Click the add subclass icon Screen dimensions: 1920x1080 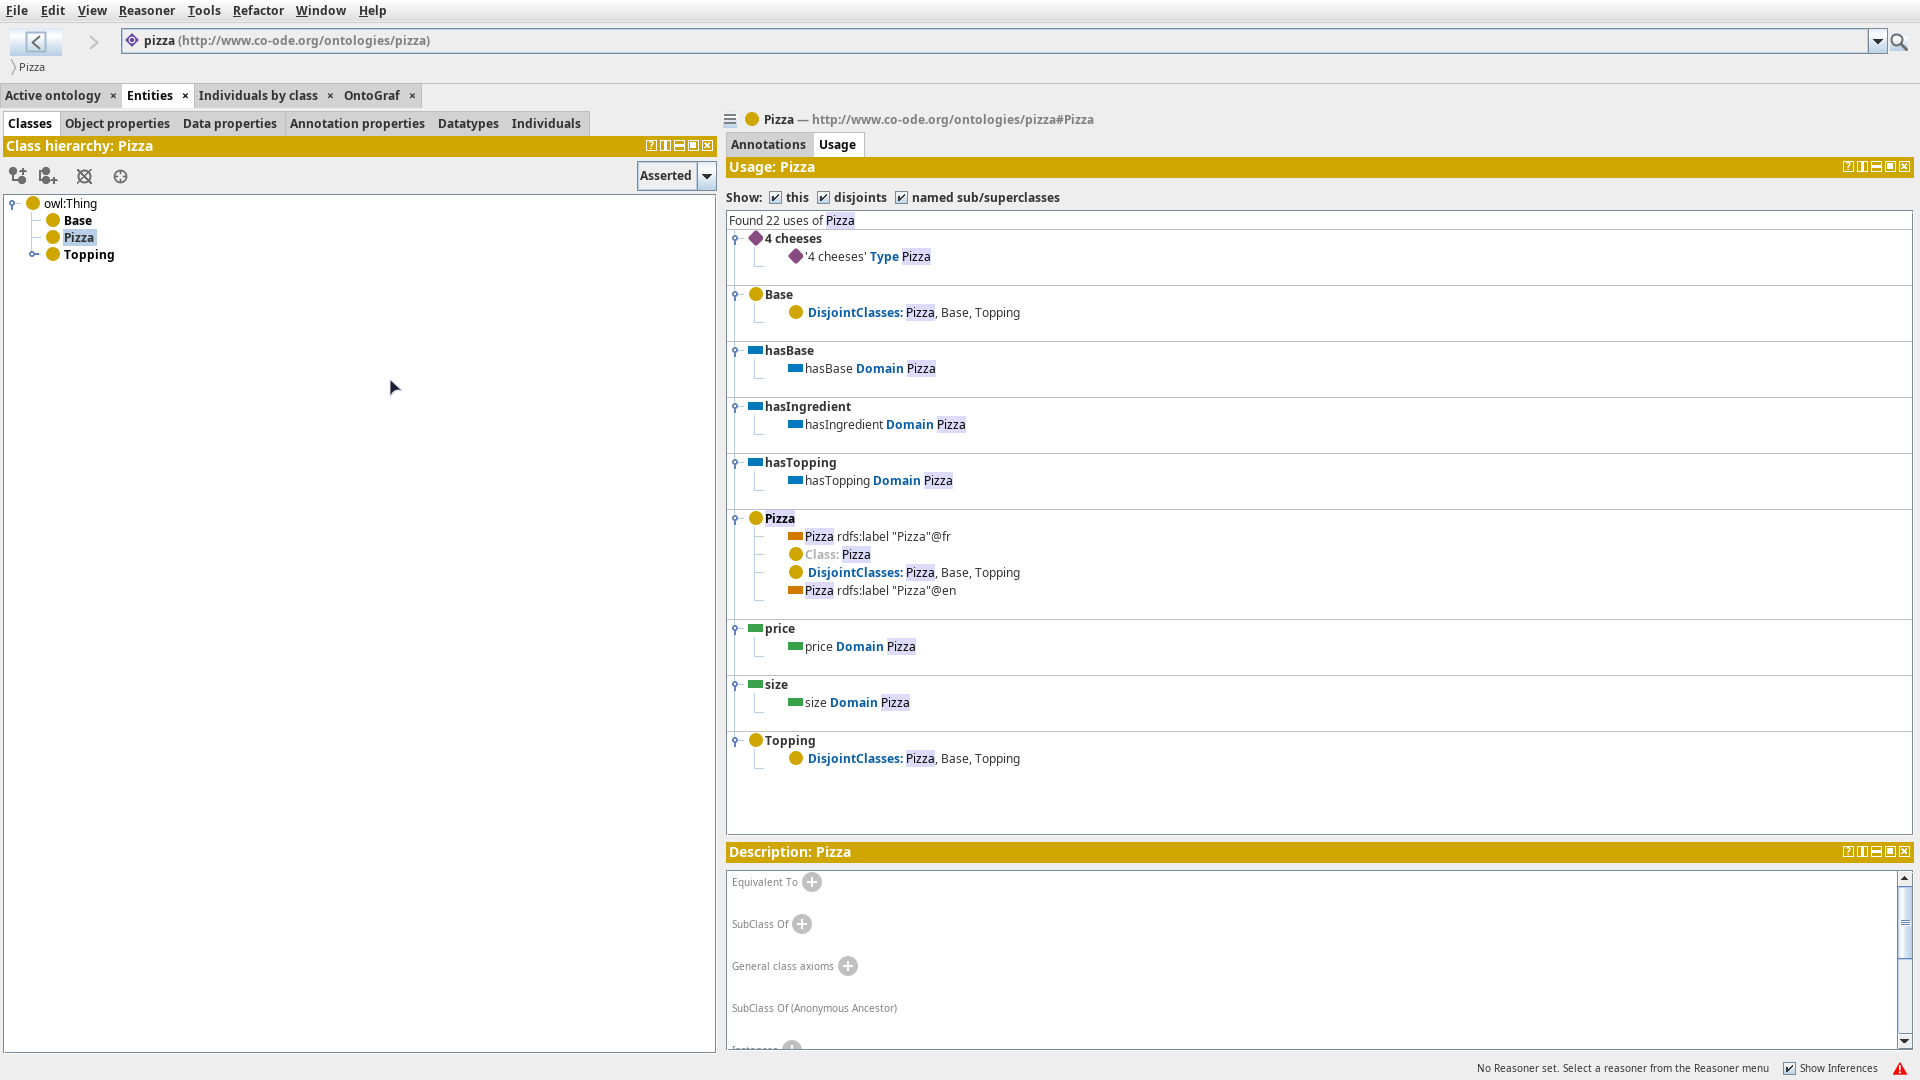click(18, 176)
